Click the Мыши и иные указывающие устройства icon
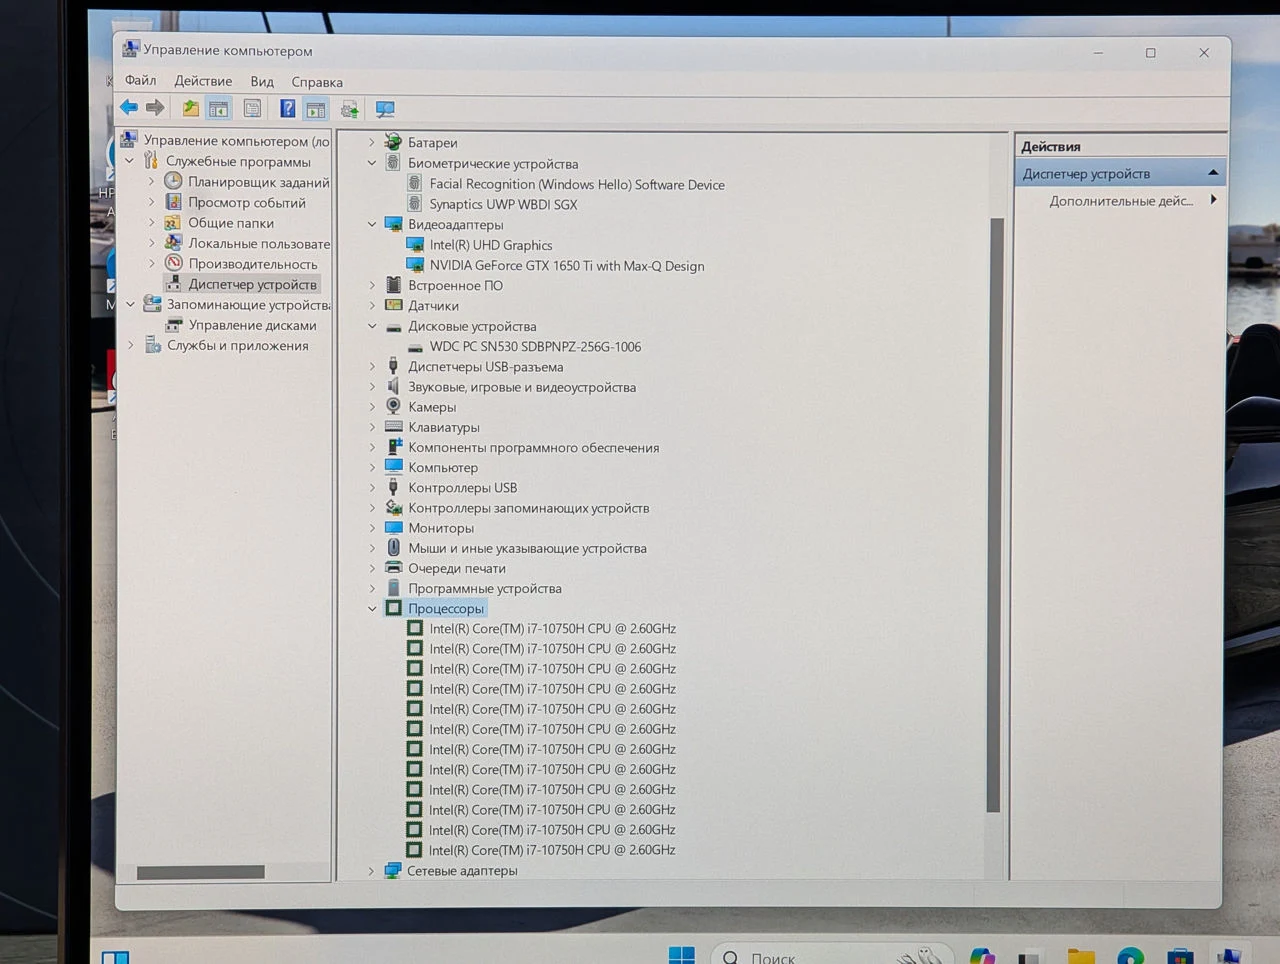Viewport: 1280px width, 964px height. coord(393,548)
